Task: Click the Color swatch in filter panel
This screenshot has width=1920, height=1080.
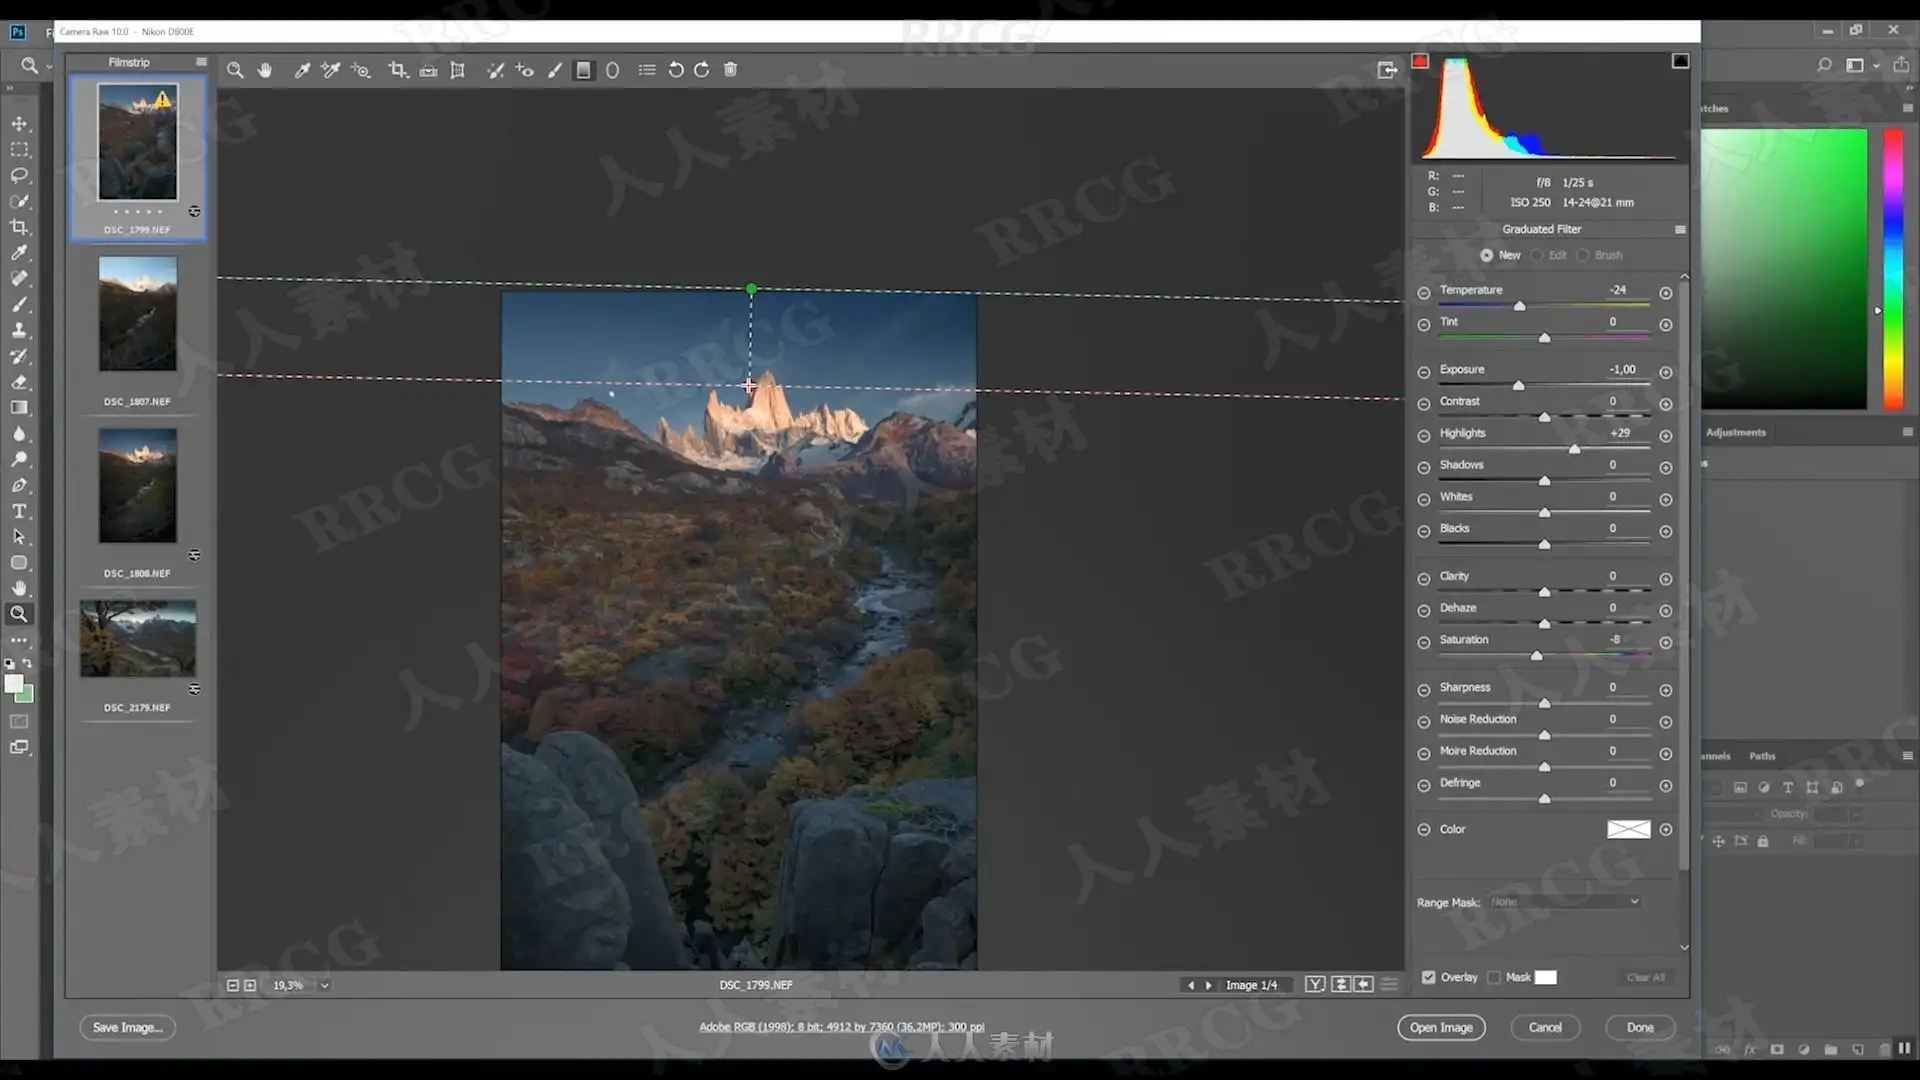Action: (x=1628, y=829)
